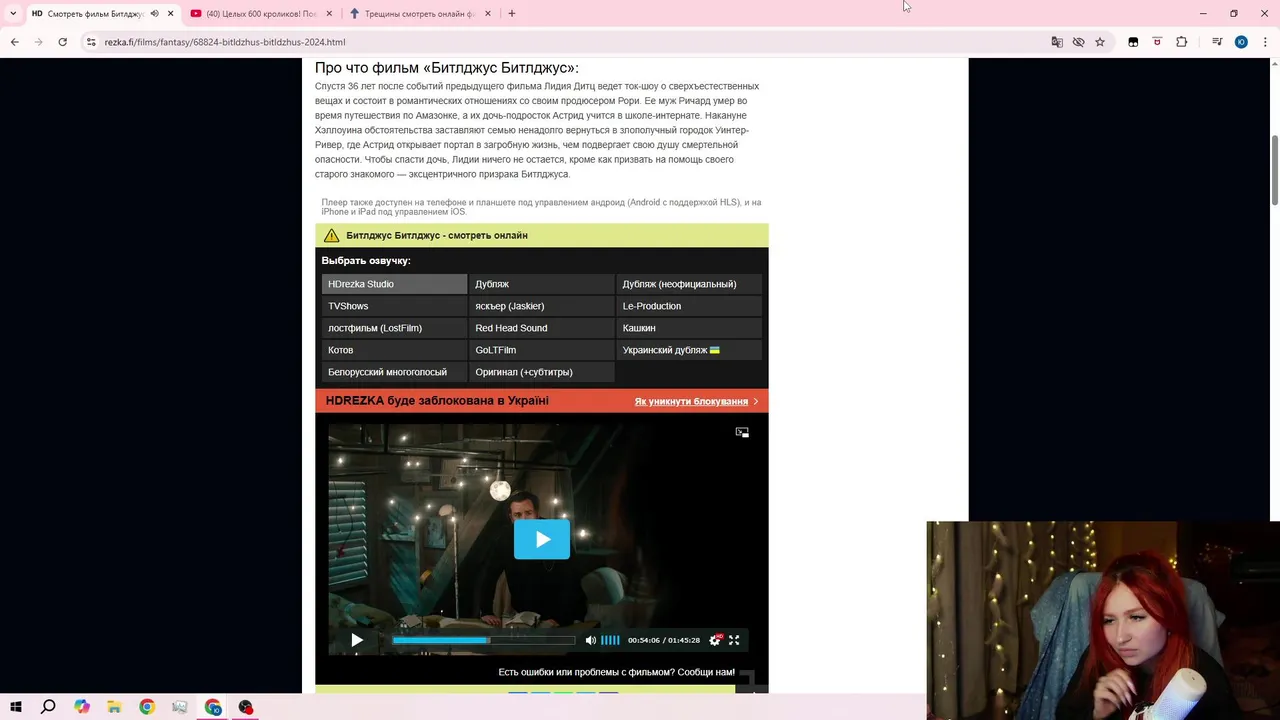View site information icon in address bar
This screenshot has height=720, width=1280.
(x=91, y=42)
